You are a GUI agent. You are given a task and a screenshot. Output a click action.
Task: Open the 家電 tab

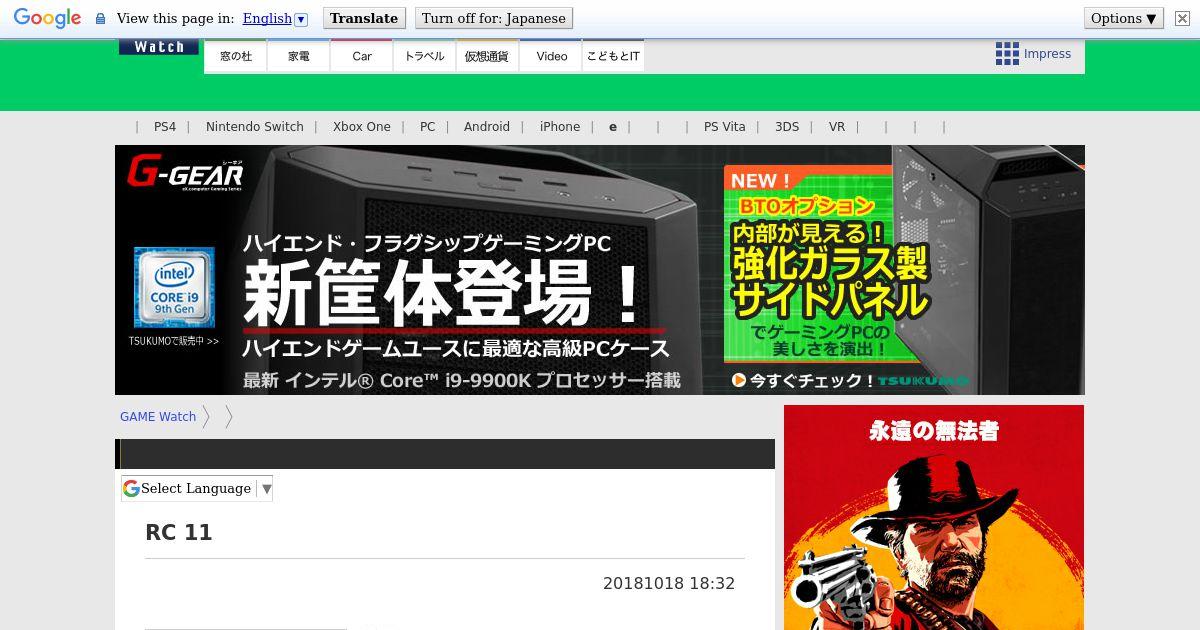coord(299,56)
